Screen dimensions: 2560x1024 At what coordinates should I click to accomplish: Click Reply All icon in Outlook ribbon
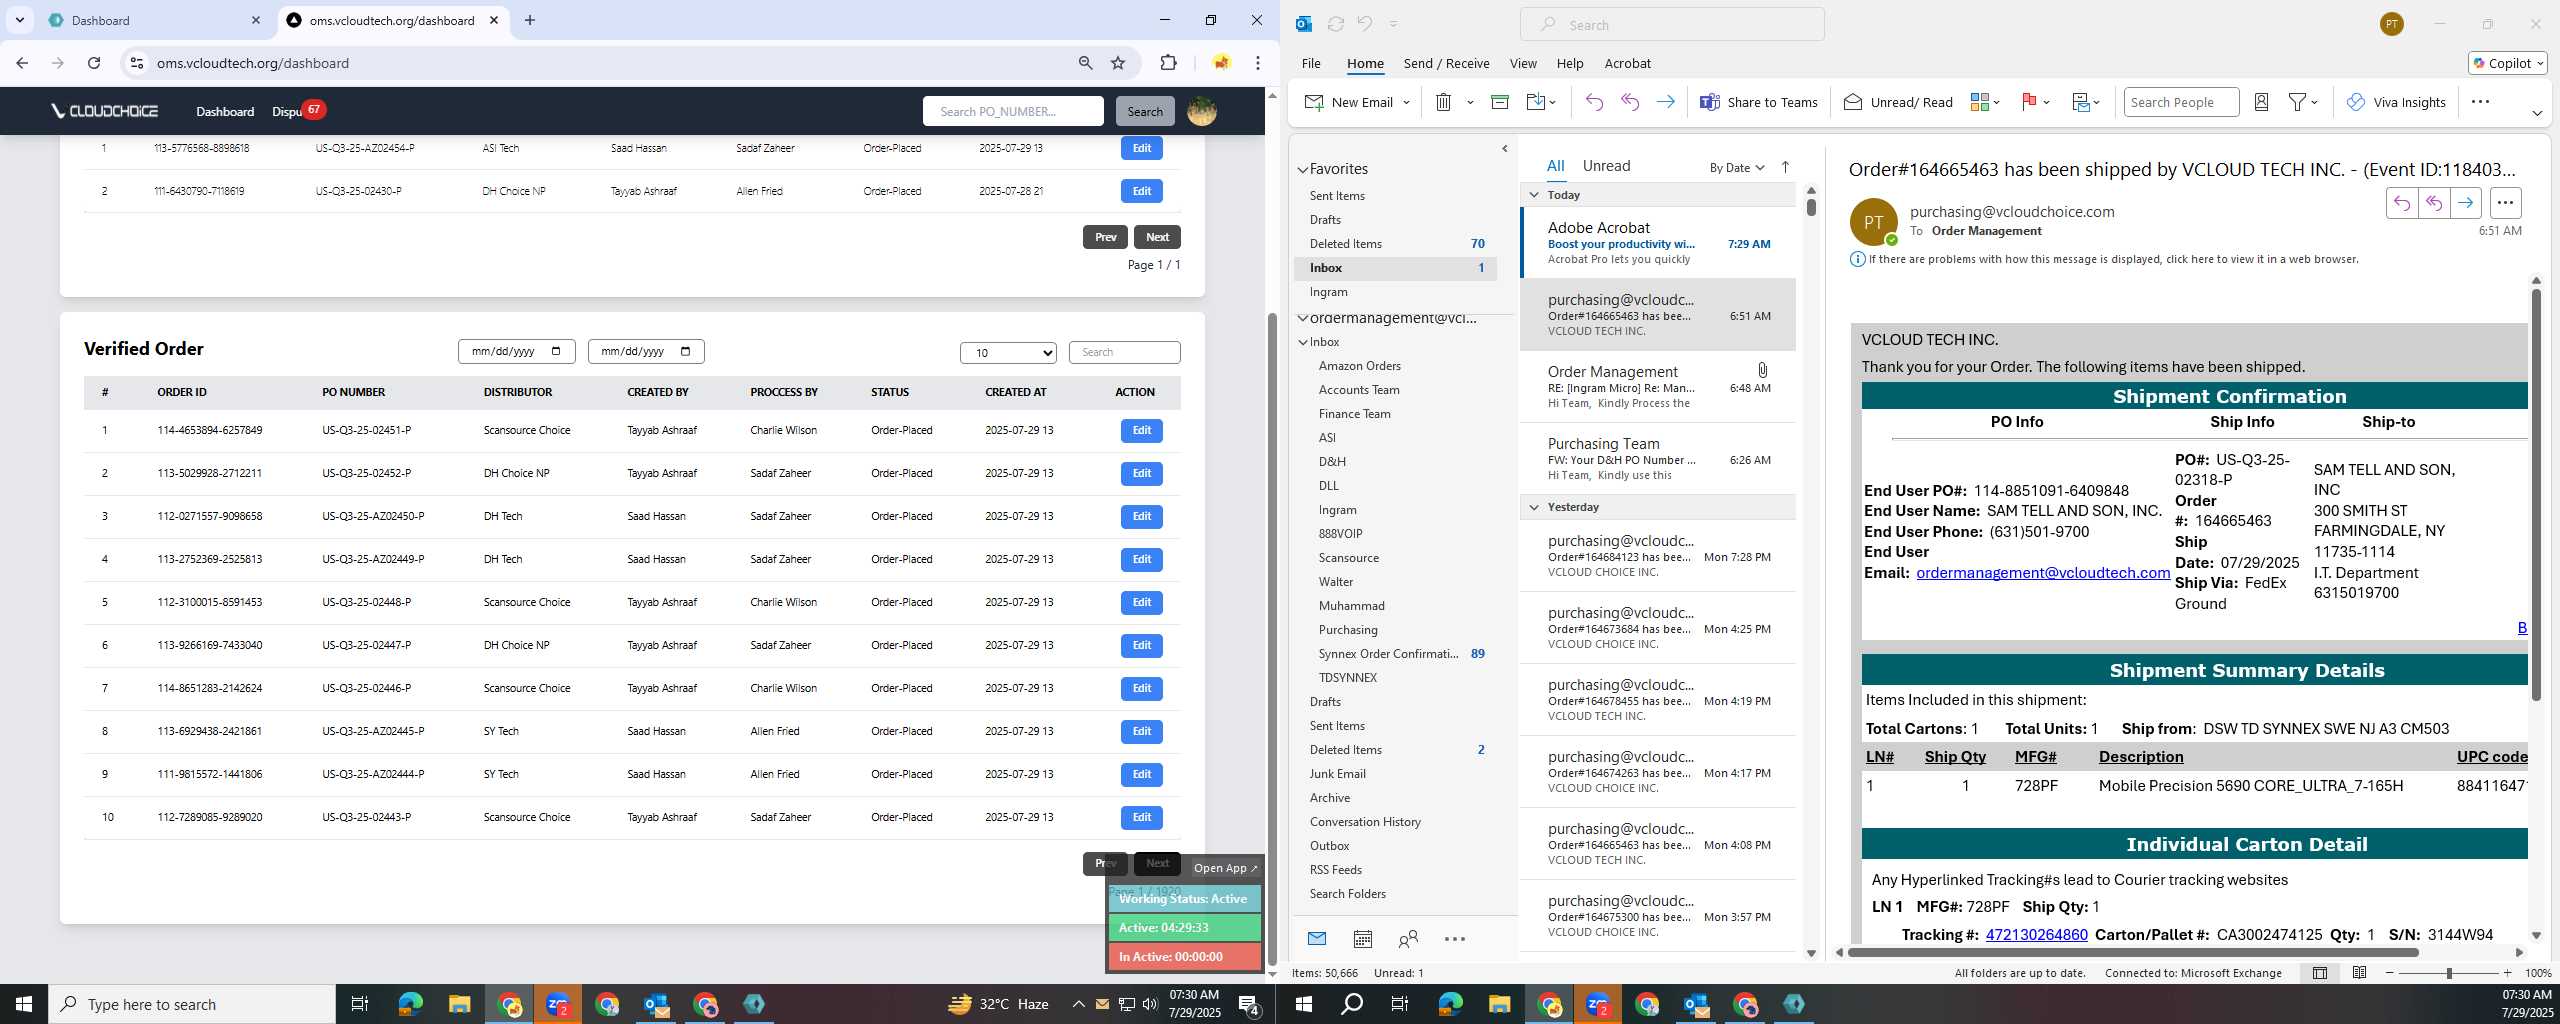tap(1630, 102)
